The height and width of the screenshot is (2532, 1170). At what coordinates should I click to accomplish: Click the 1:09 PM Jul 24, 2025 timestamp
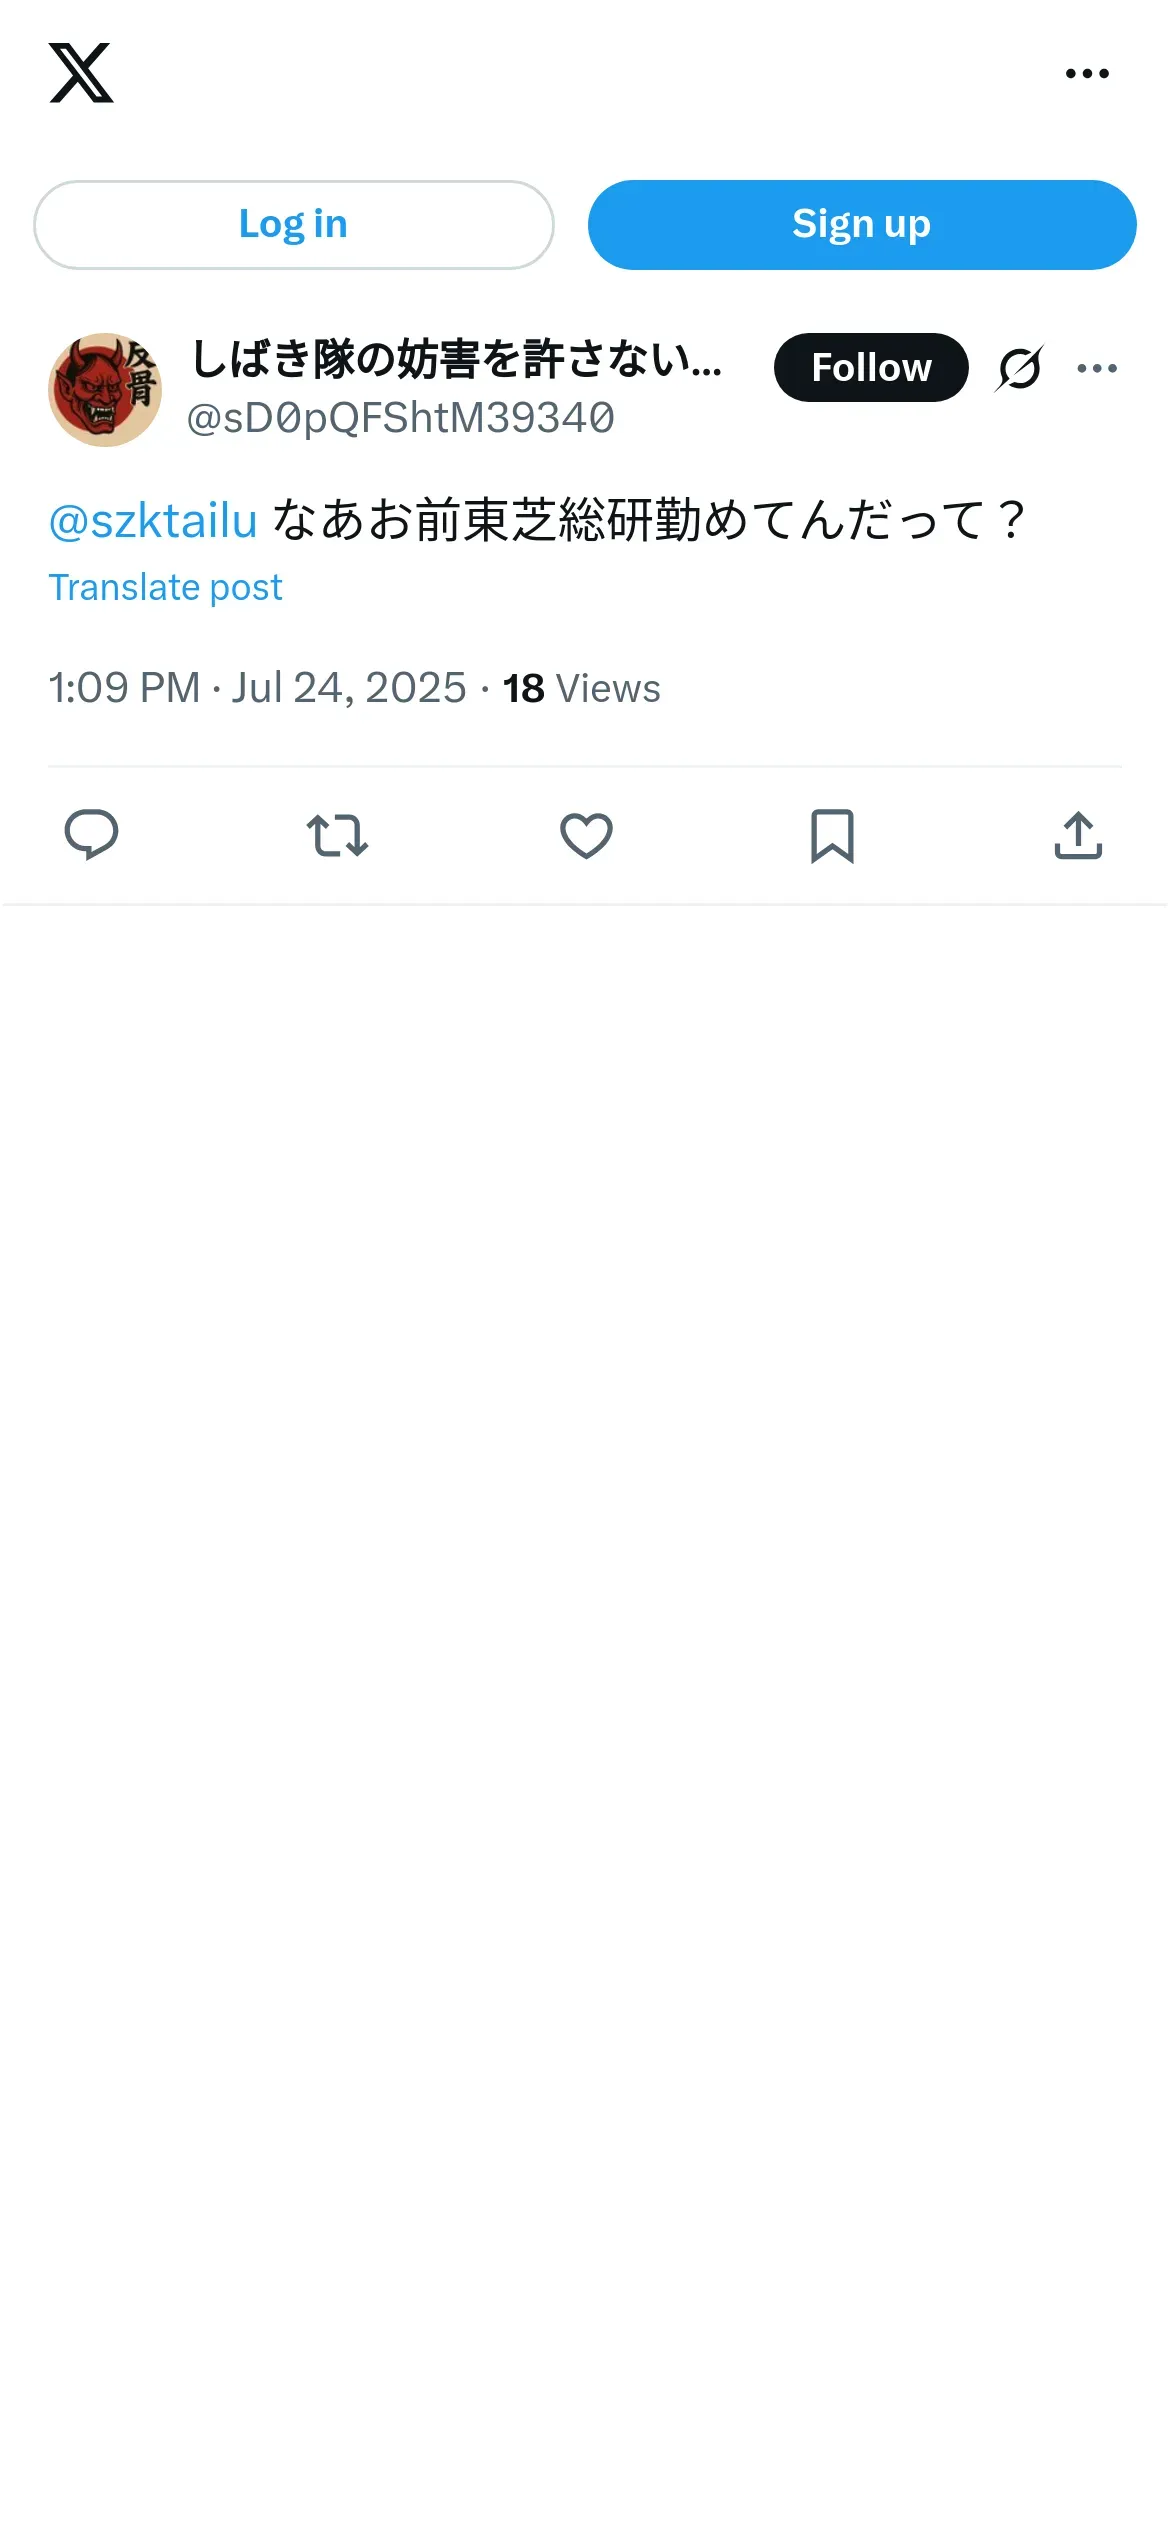click(x=257, y=688)
